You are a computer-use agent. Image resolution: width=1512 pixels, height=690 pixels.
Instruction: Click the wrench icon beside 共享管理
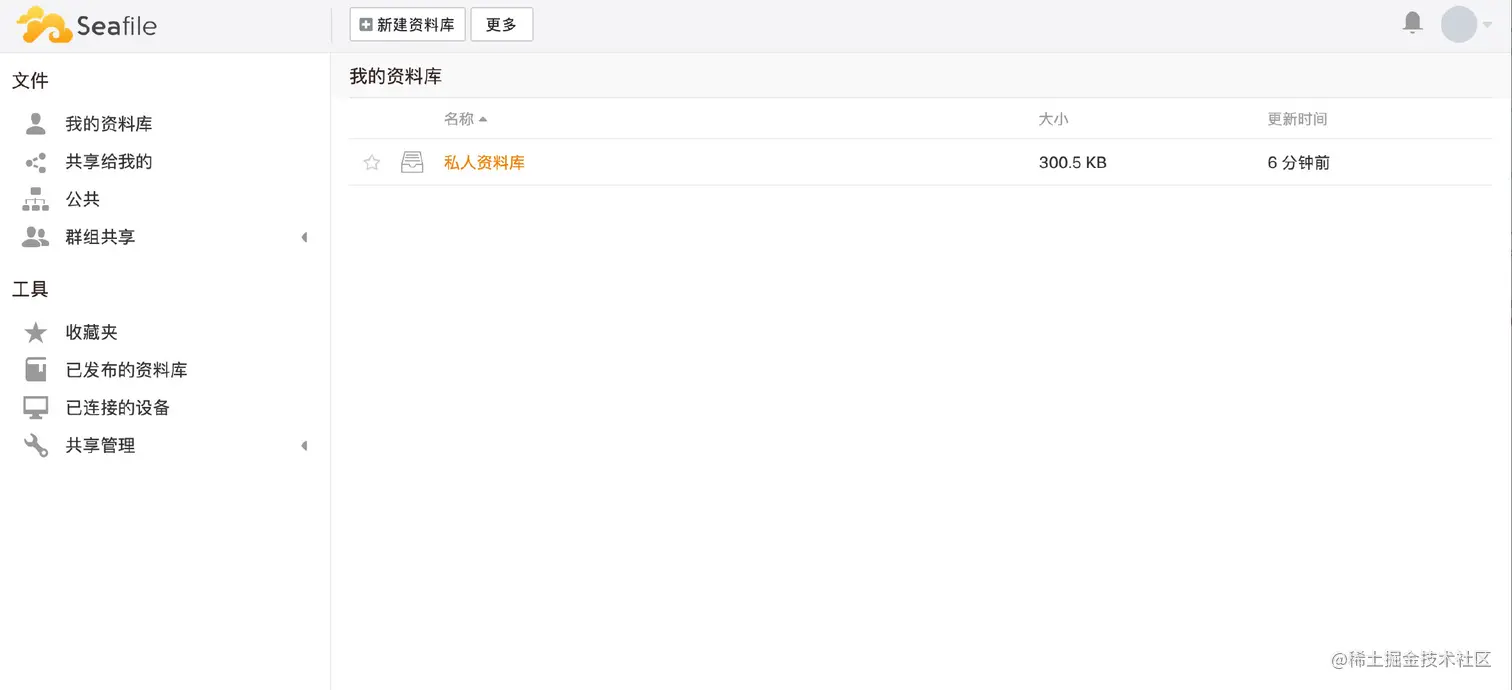[36, 446]
